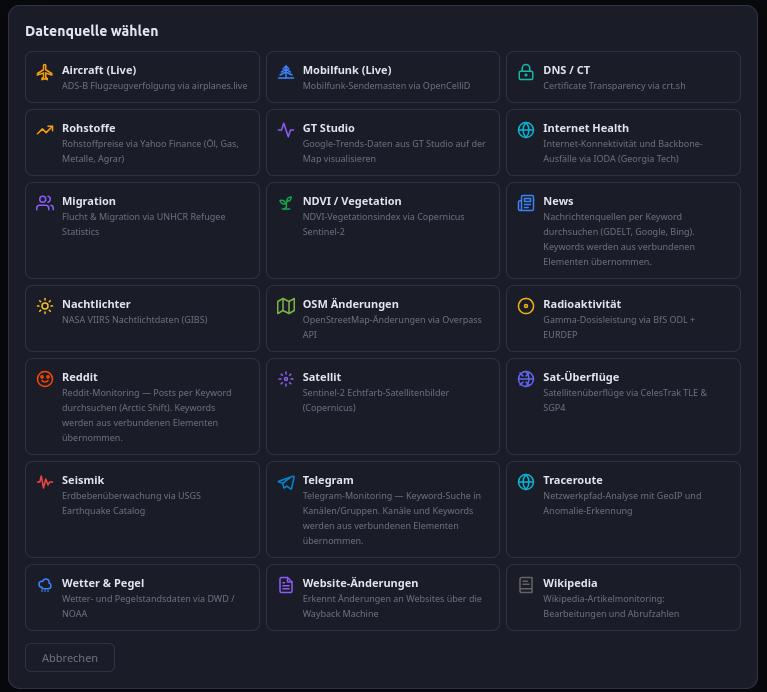The image size is (767, 692).
Task: Click the sun icon for Nachtlichter
Action: click(x=45, y=306)
